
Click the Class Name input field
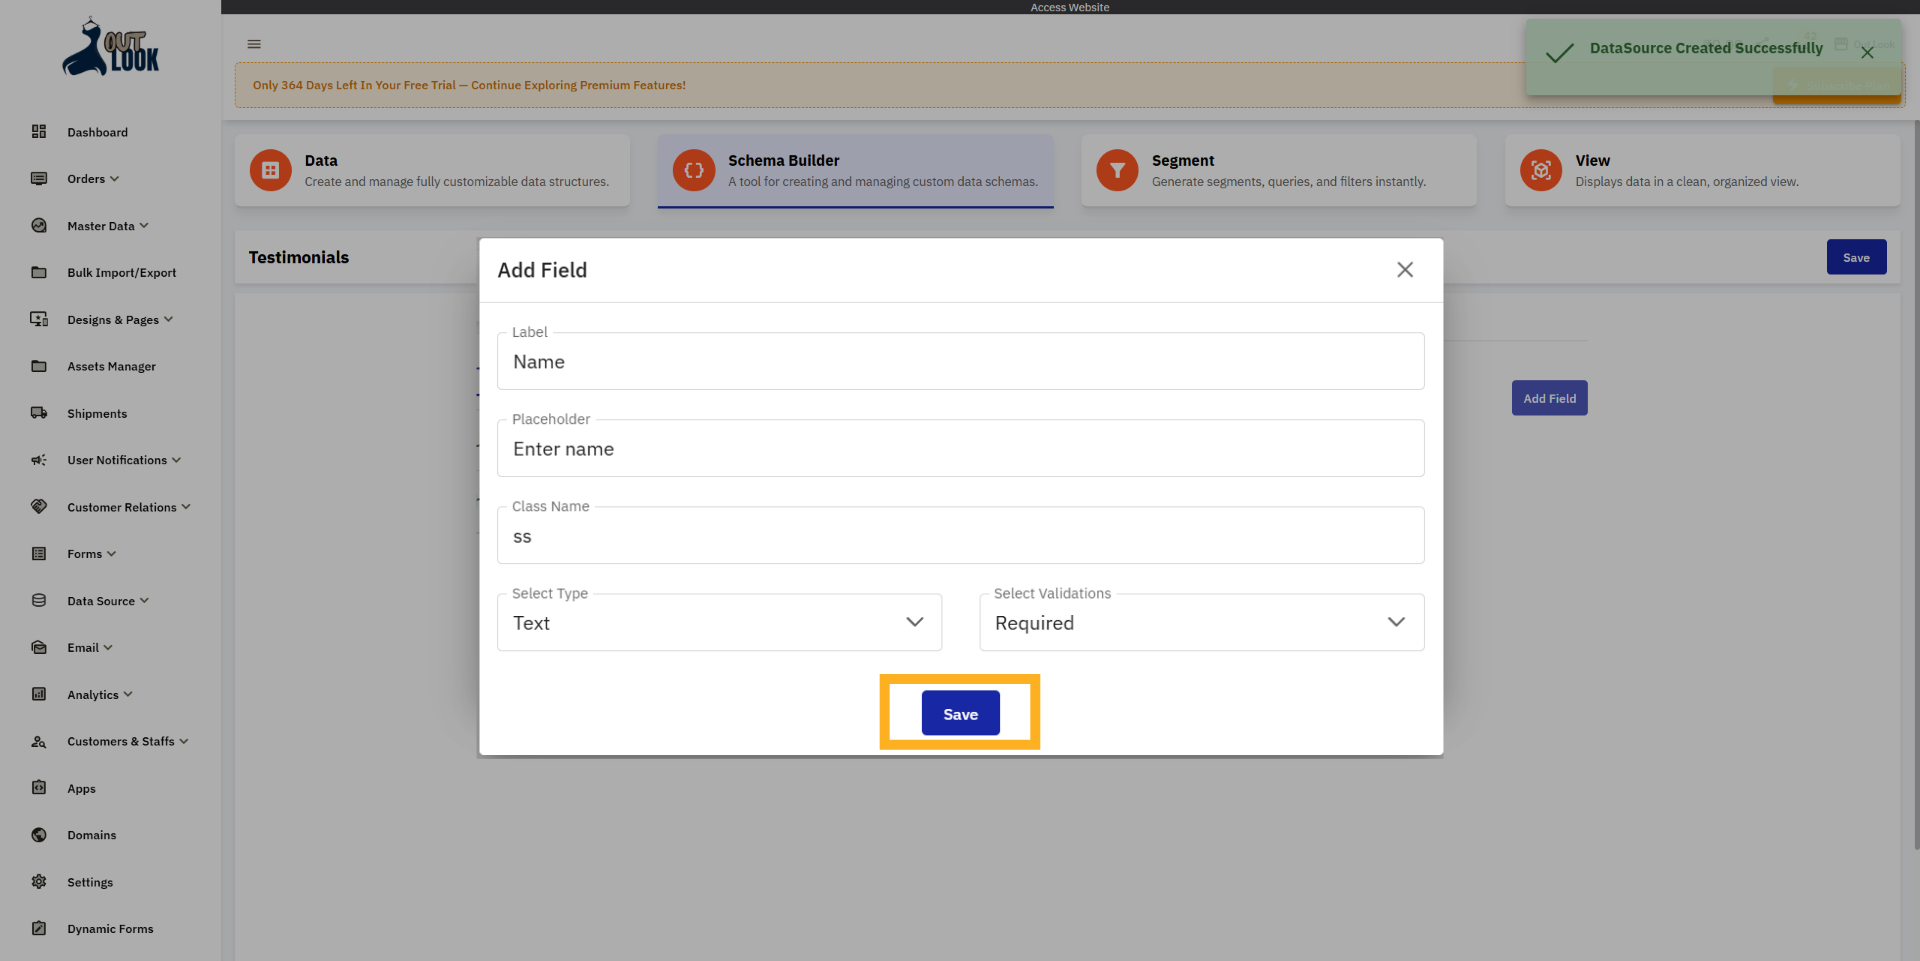(x=960, y=535)
